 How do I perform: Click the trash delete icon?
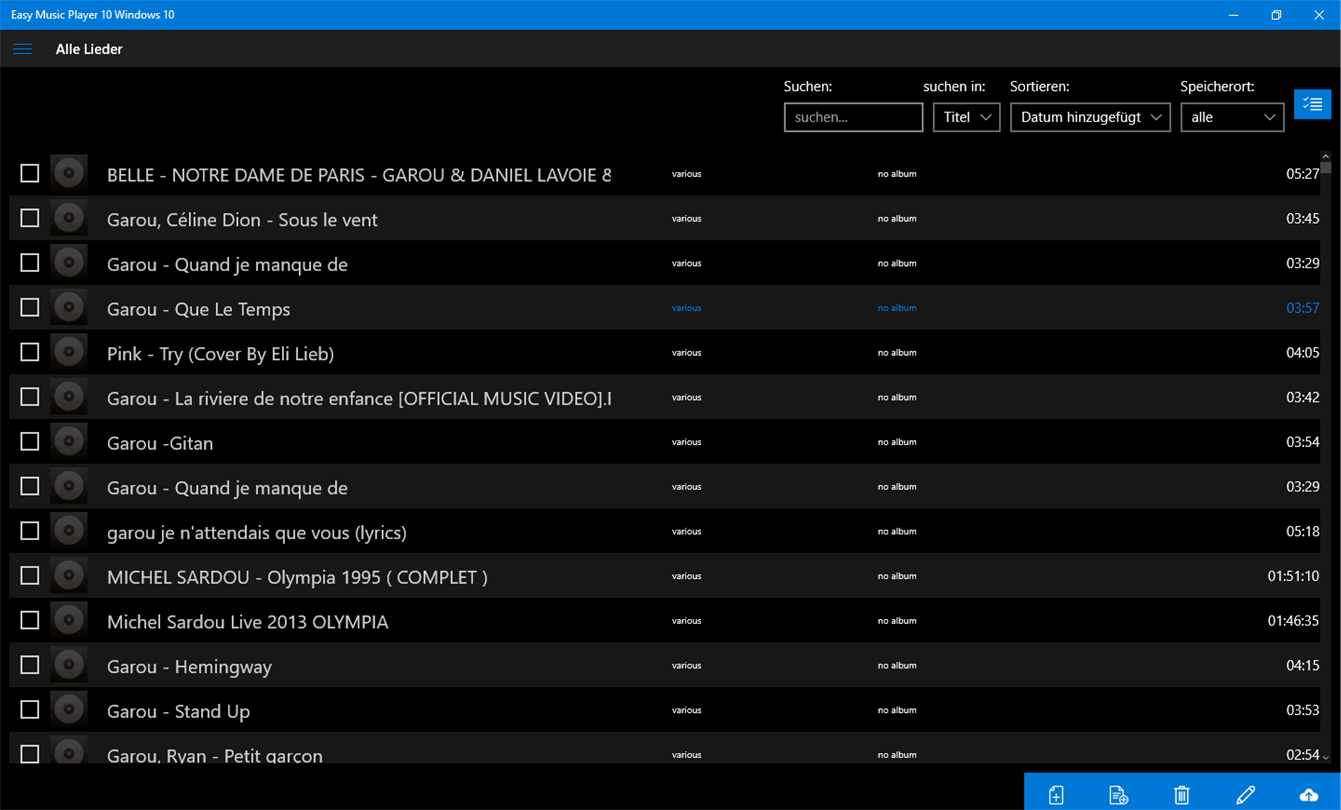click(x=1182, y=795)
